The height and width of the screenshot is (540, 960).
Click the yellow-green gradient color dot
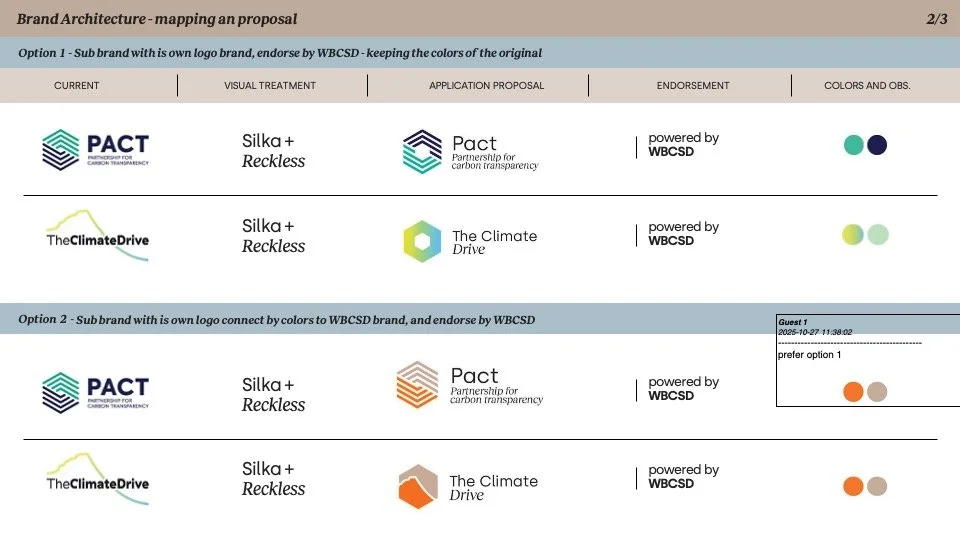tap(853, 234)
